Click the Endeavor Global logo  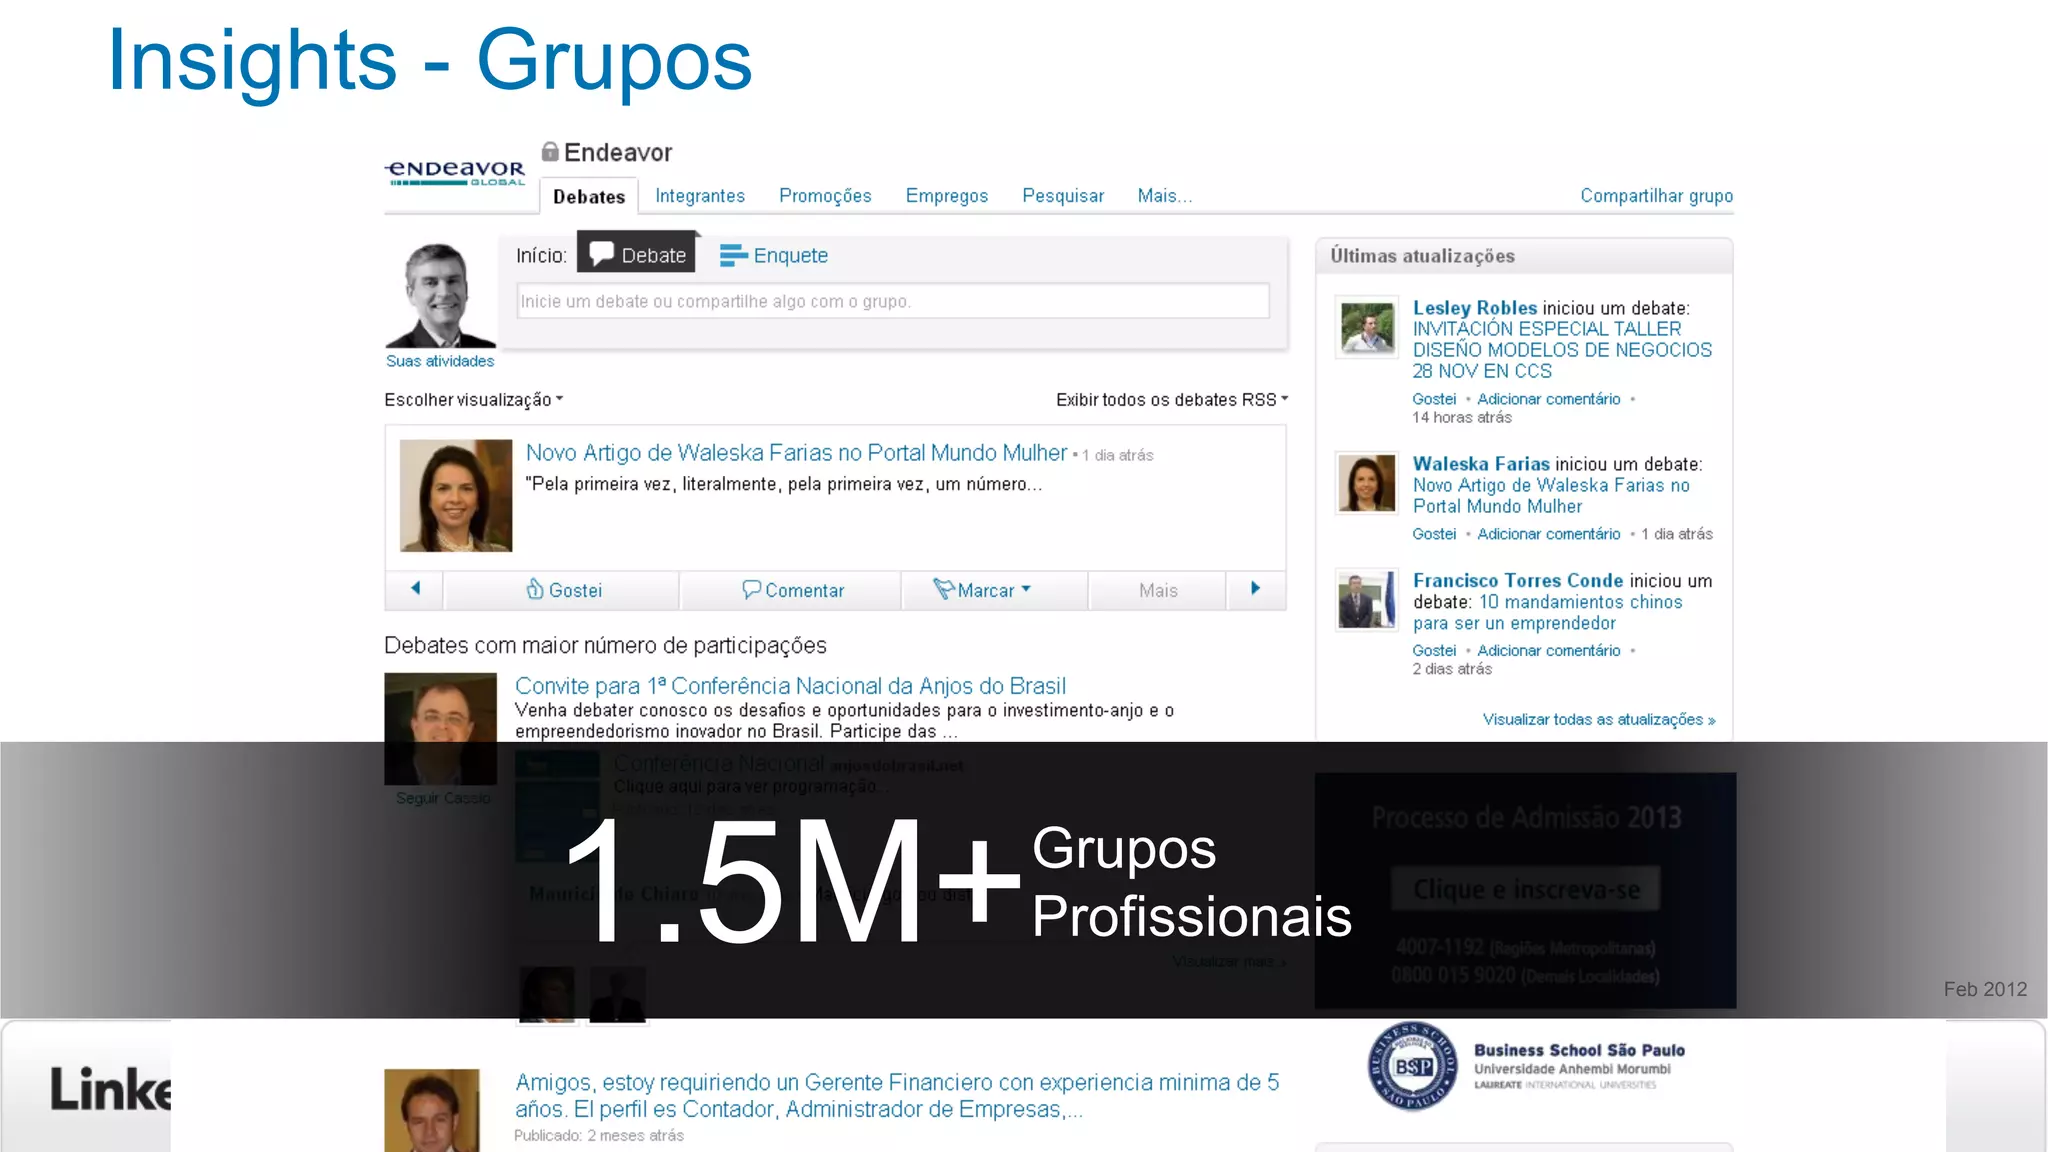coord(456,173)
